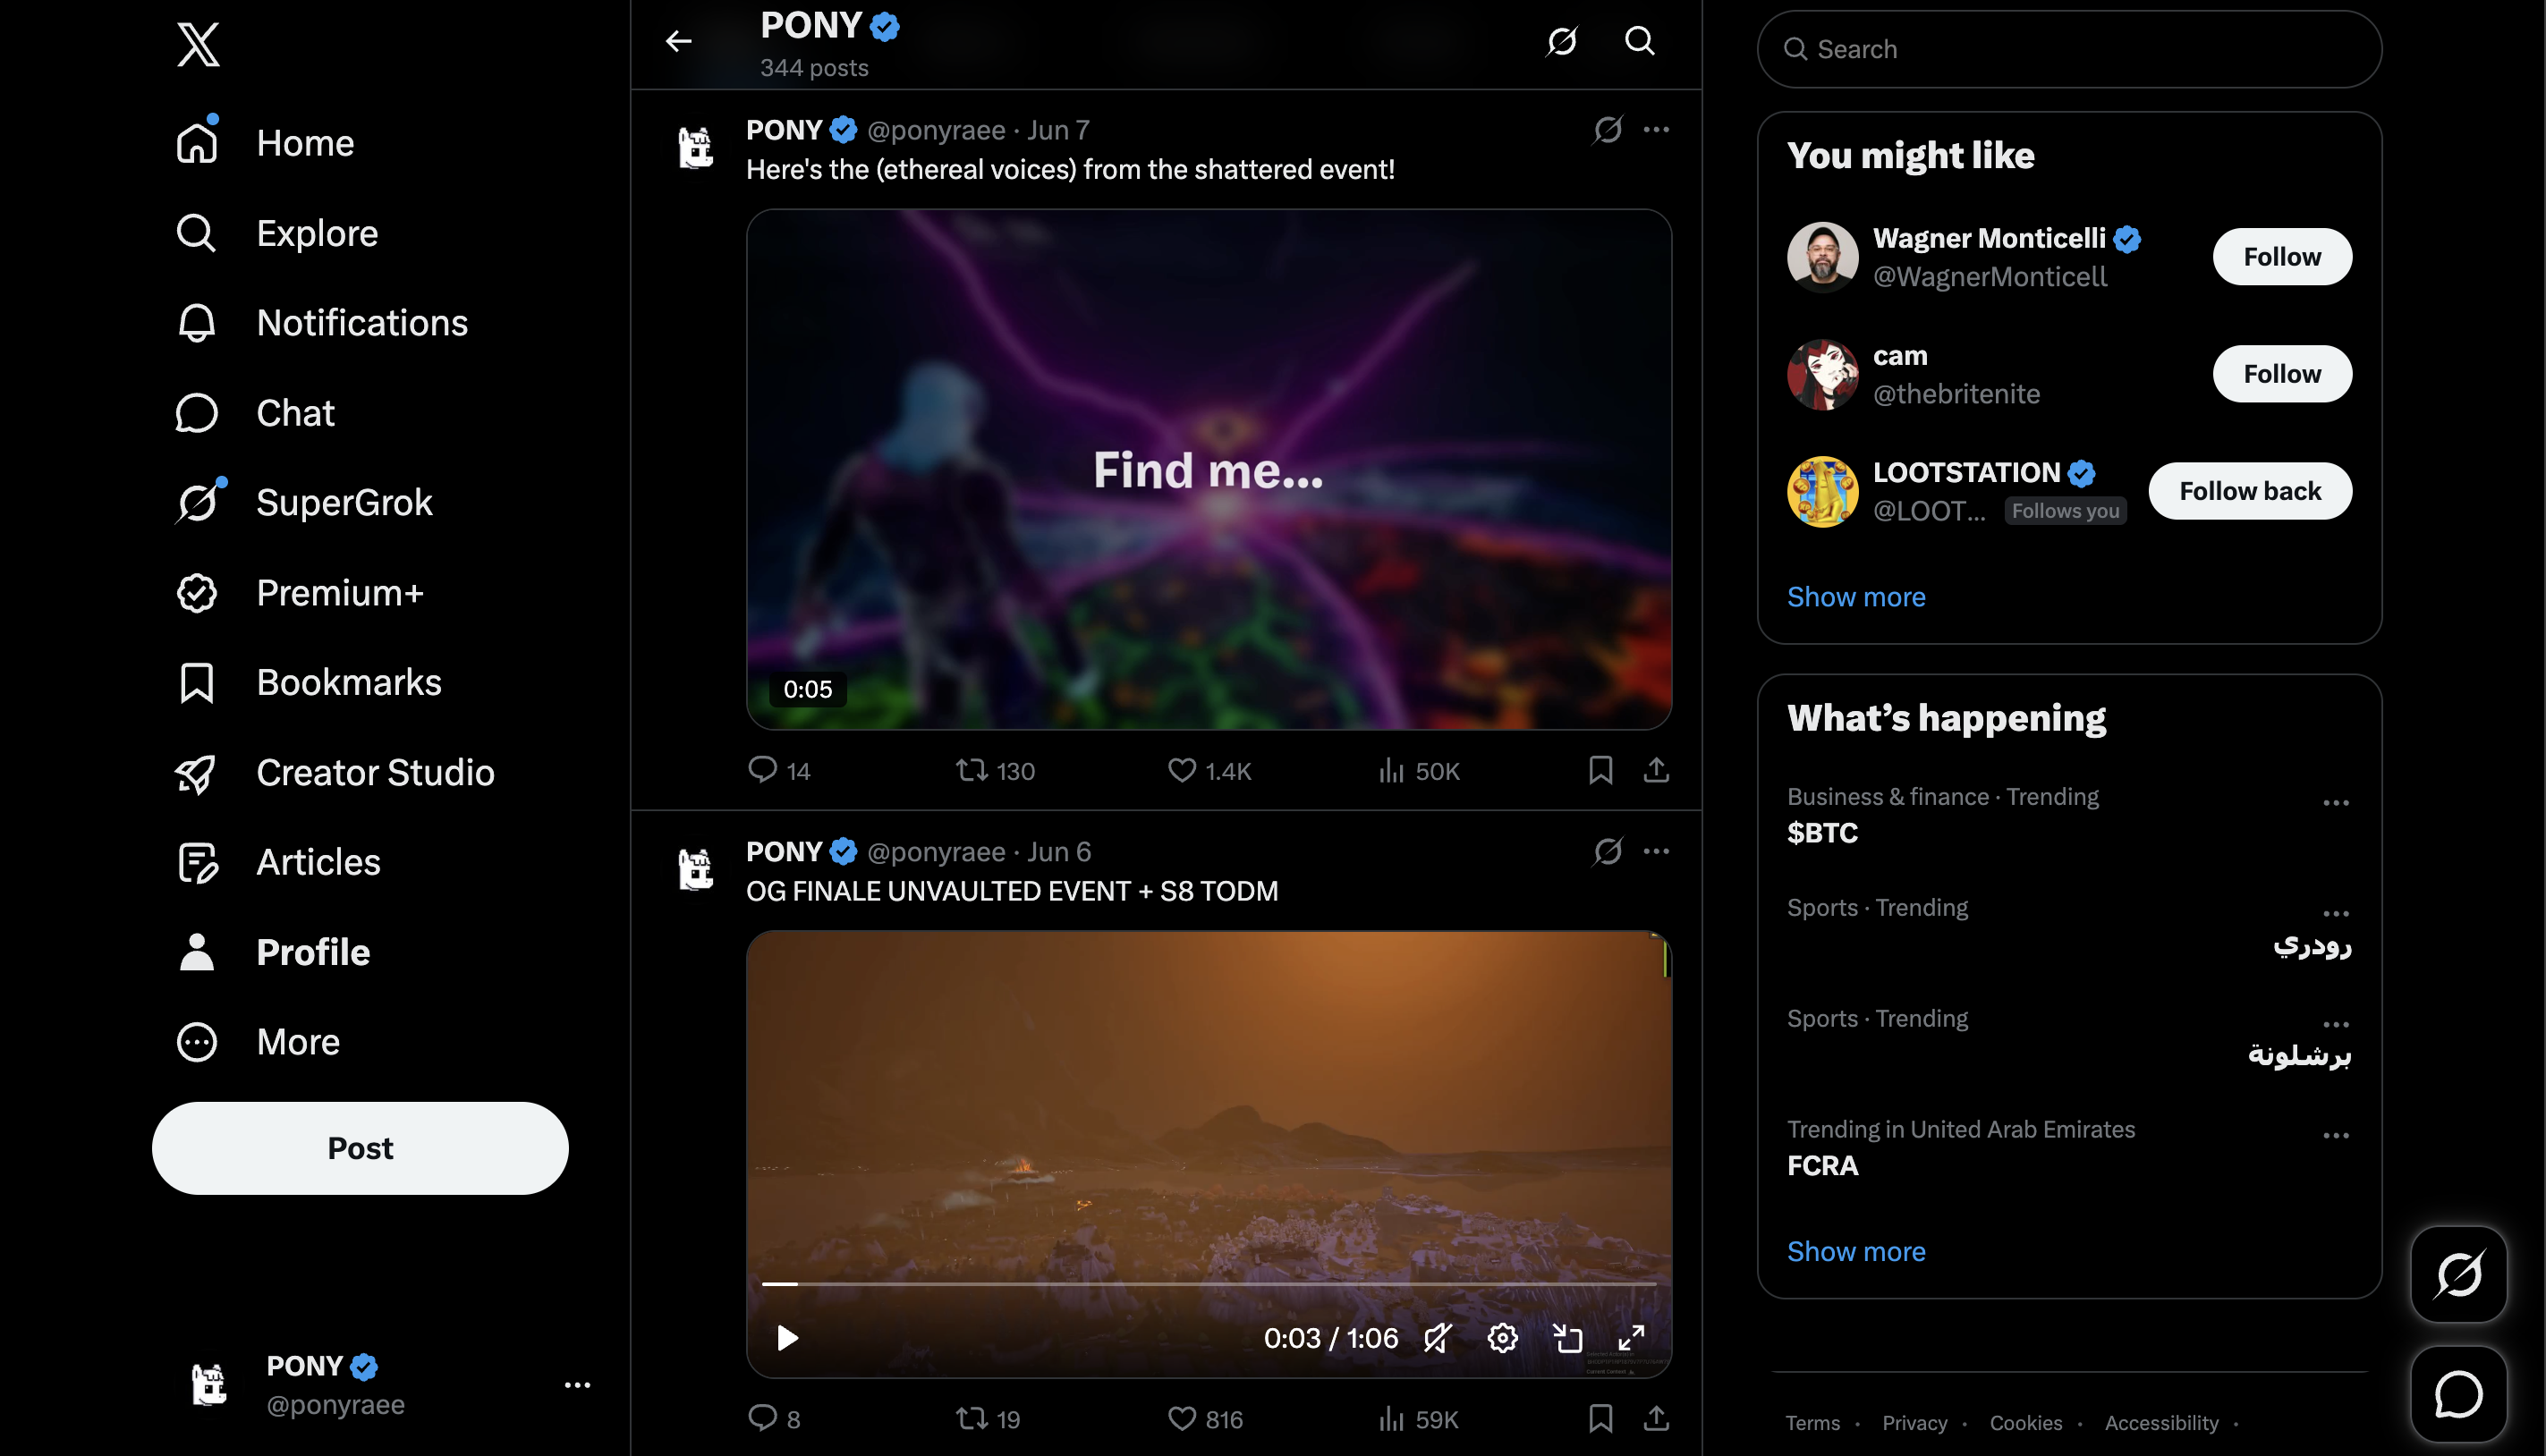Viewport: 2546px width, 1456px height.
Task: Open Notifications
Action: (x=322, y=323)
